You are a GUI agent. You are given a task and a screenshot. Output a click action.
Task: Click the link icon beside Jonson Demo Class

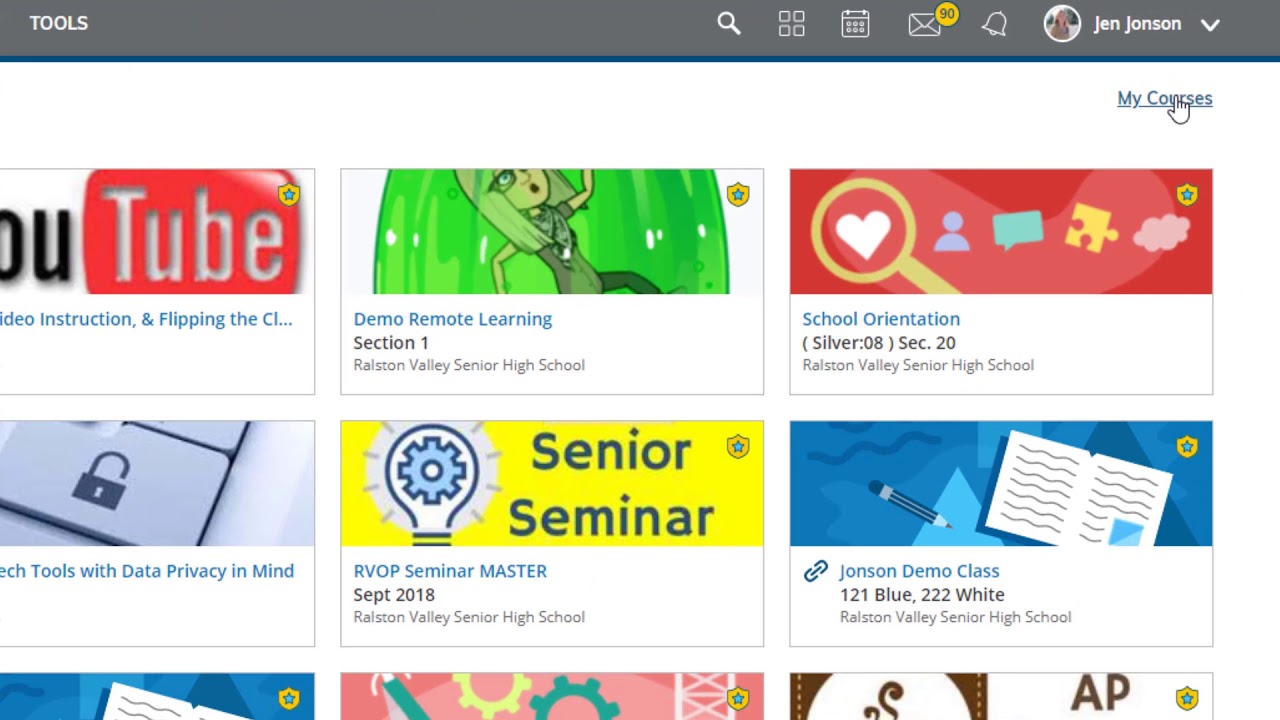point(816,571)
